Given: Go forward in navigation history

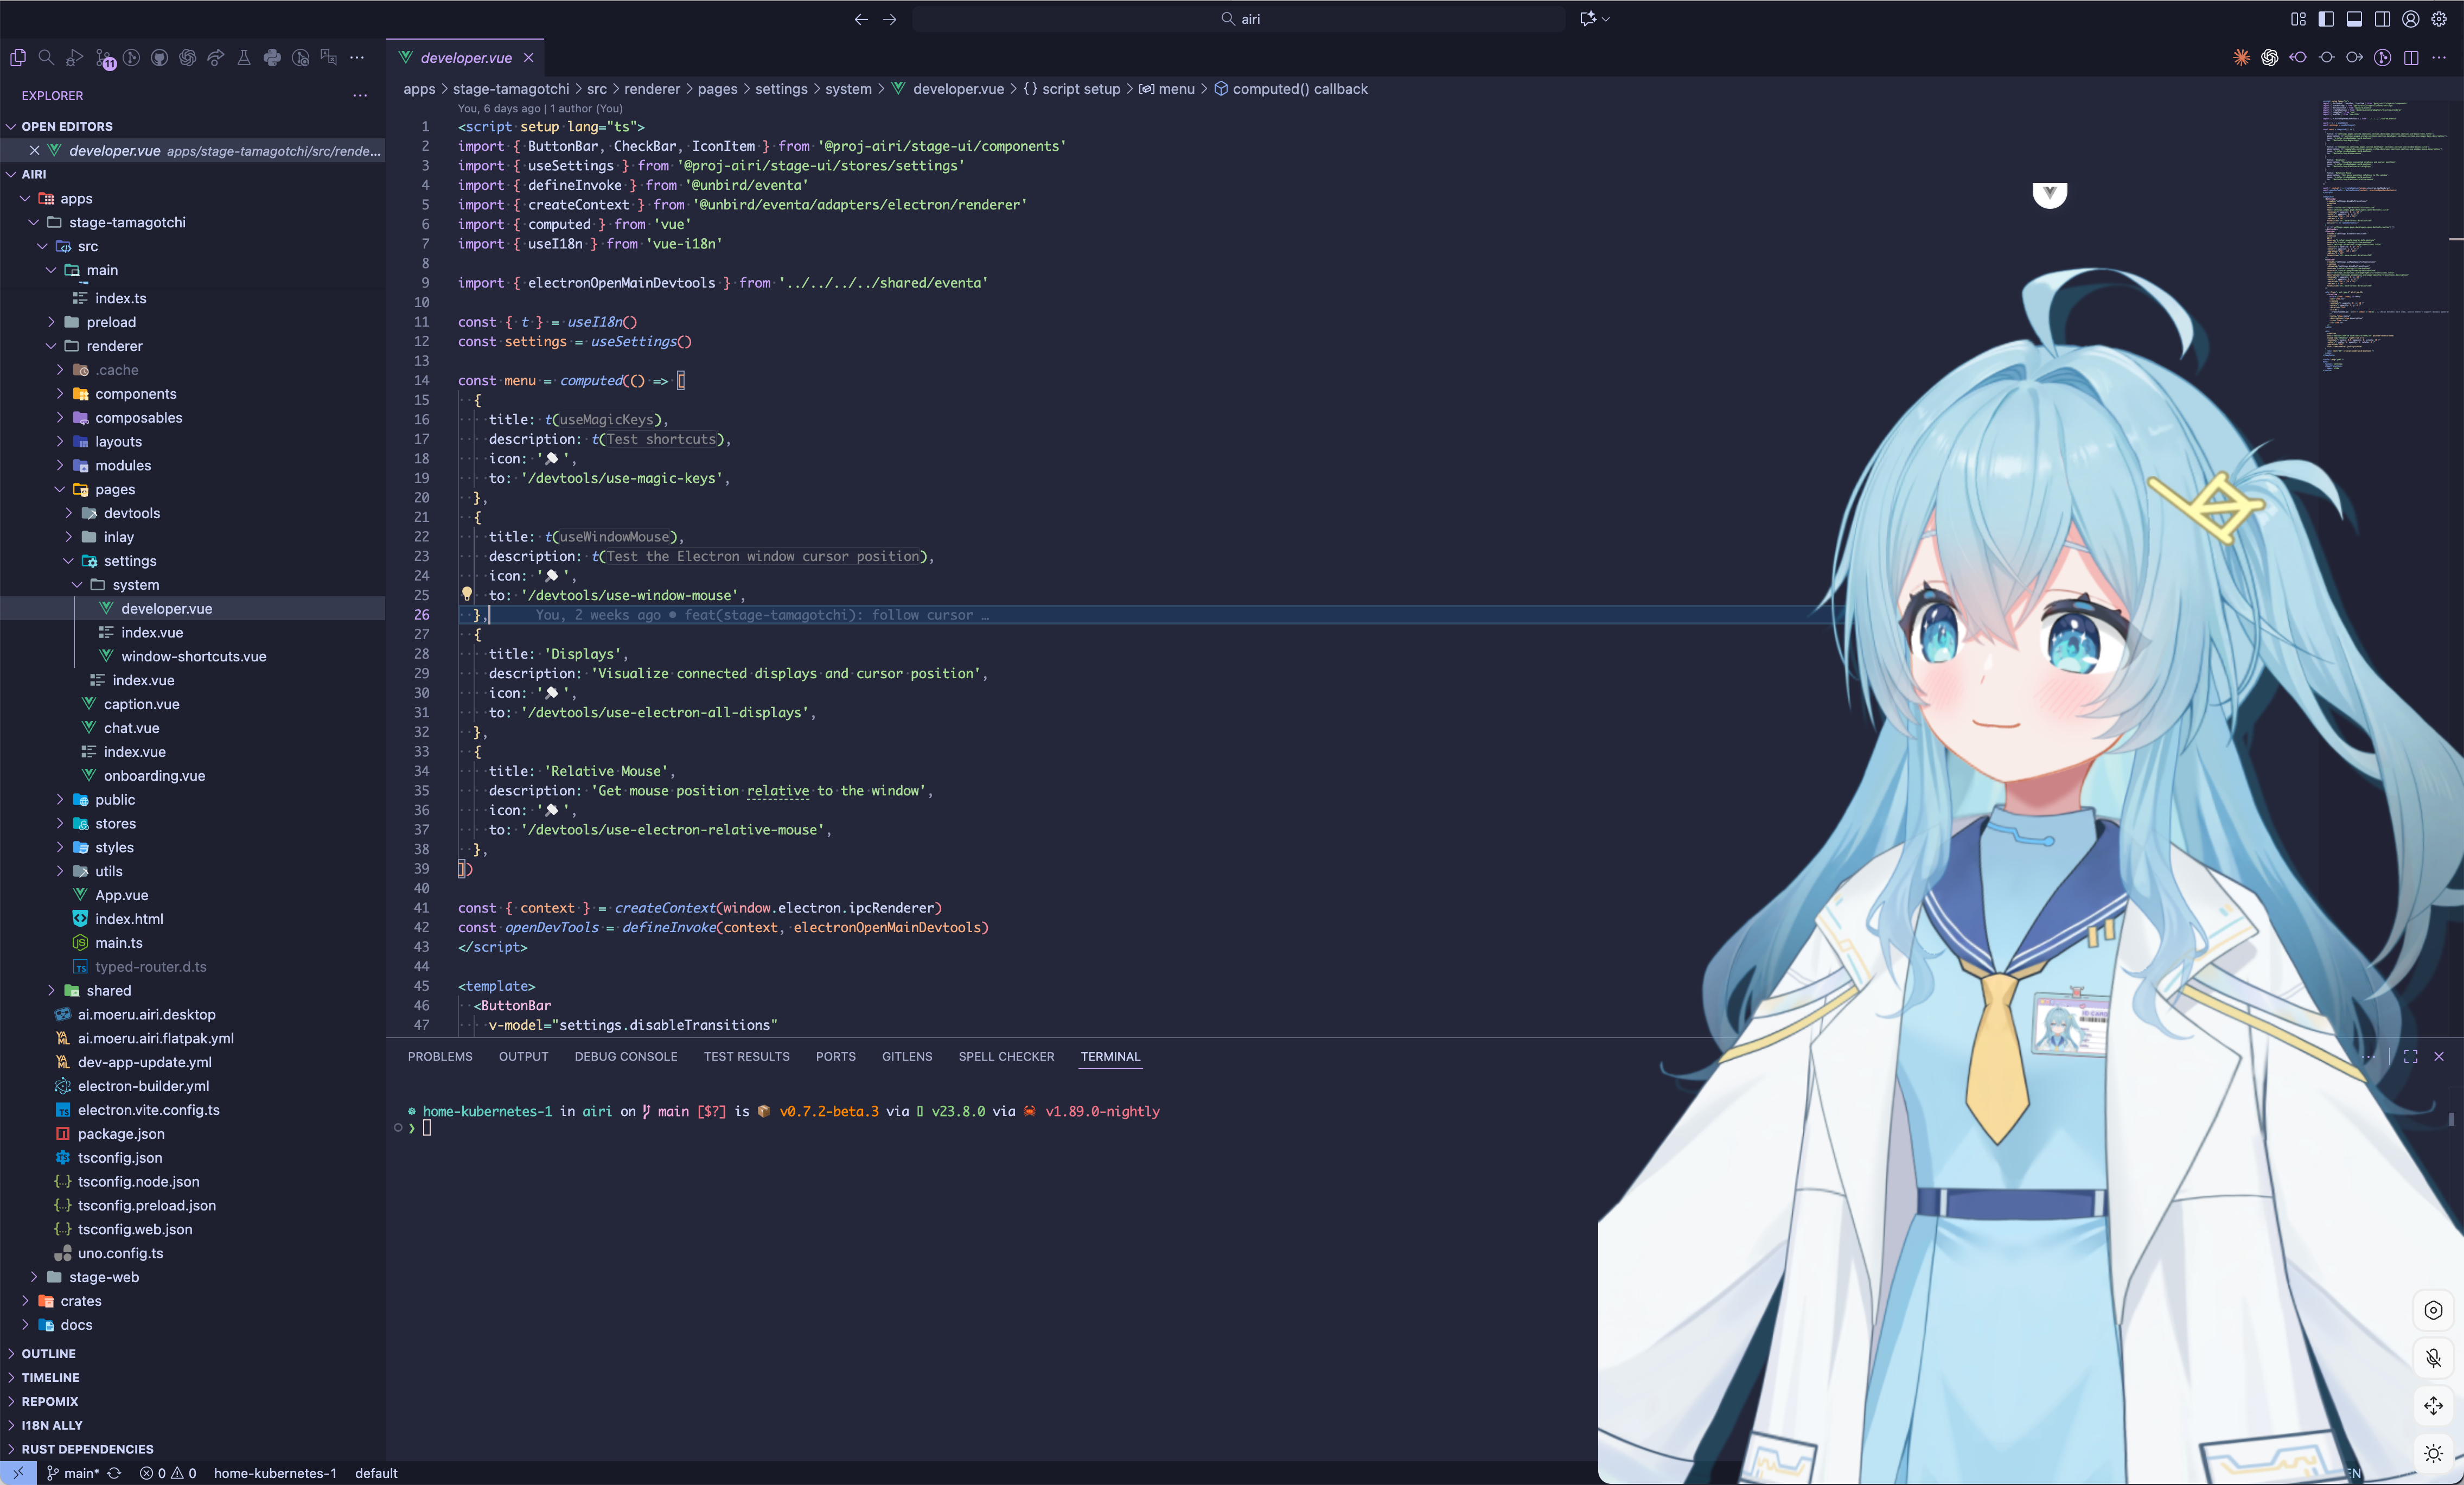Looking at the screenshot, I should [x=890, y=19].
